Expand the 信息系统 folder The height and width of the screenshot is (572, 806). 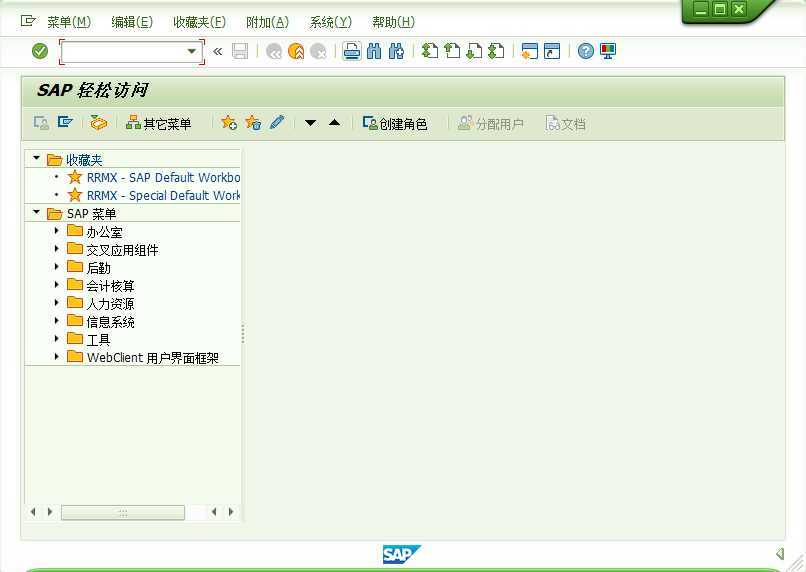tap(57, 321)
